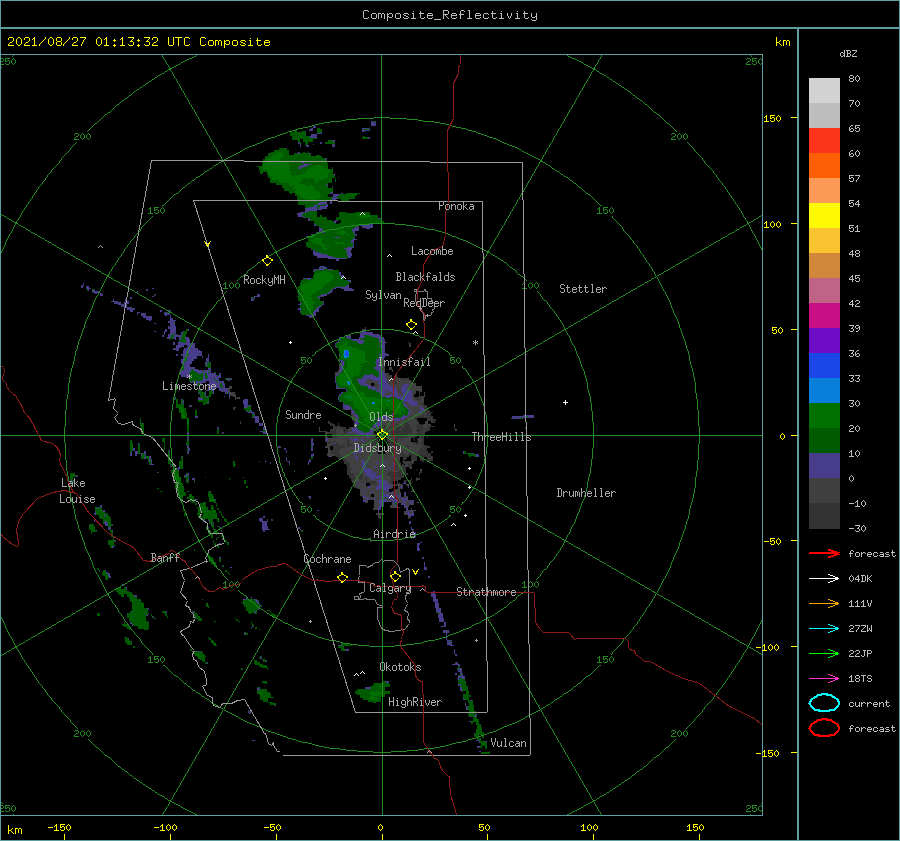900x841 pixels.
Task: Click the green 22JP arrow icon
Action: click(x=824, y=653)
